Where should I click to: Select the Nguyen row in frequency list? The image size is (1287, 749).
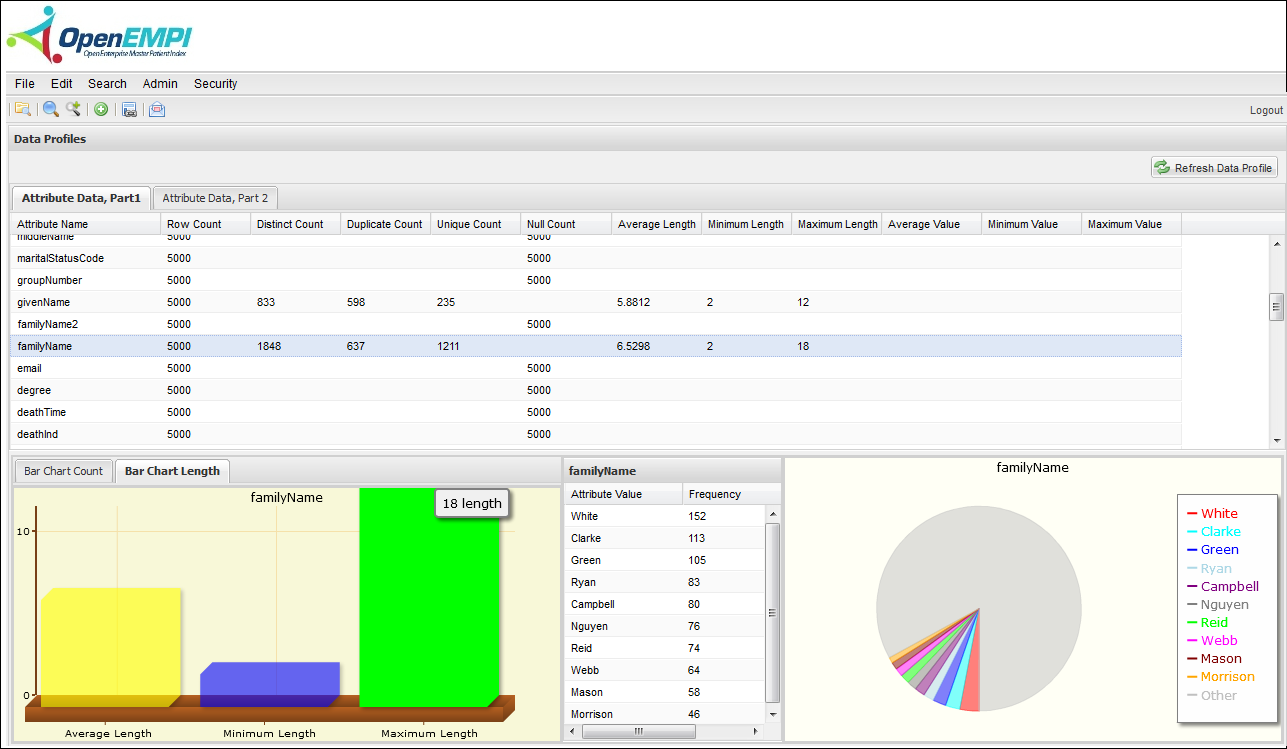[665, 626]
